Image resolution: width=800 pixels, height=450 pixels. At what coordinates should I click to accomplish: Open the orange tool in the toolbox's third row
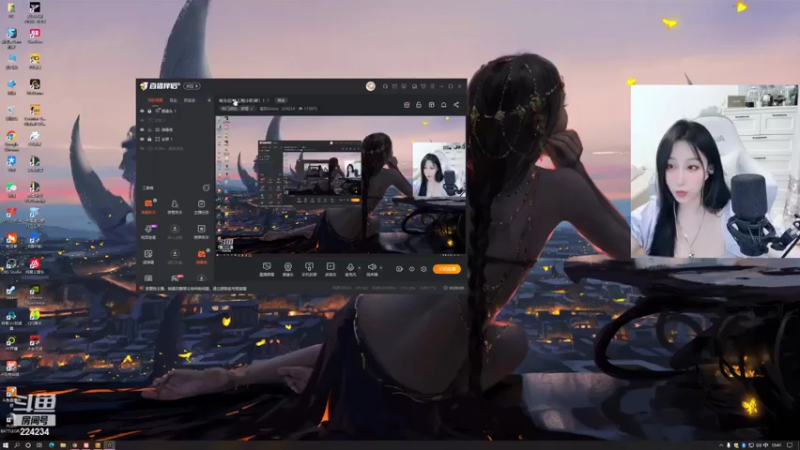point(202,256)
